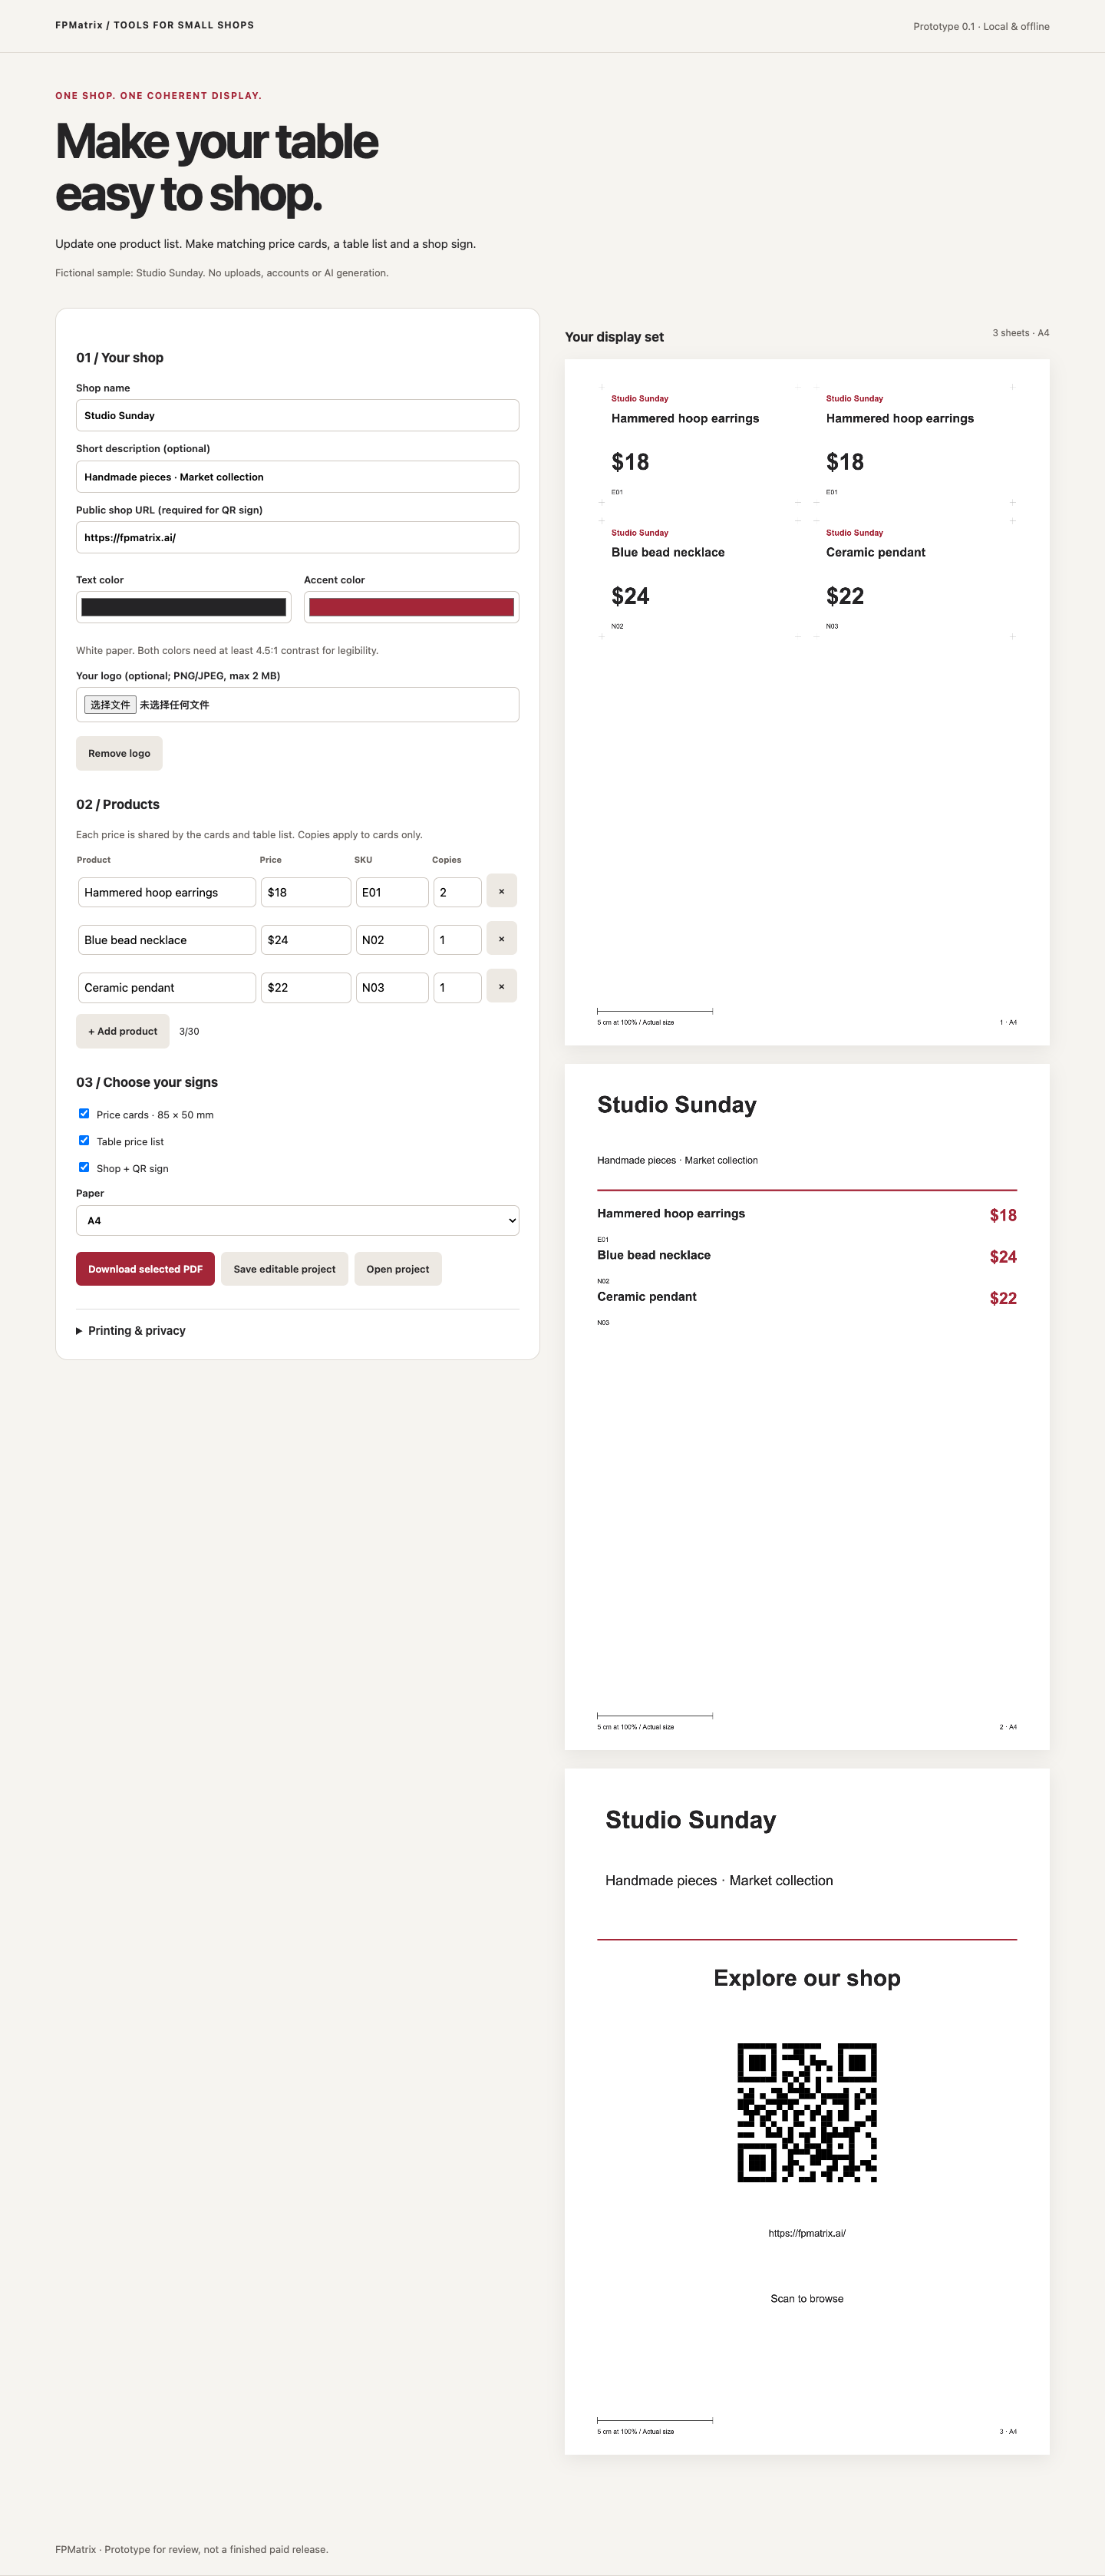The width and height of the screenshot is (1105, 2576).
Task: Edit the Public shop URL field
Action: pos(297,537)
